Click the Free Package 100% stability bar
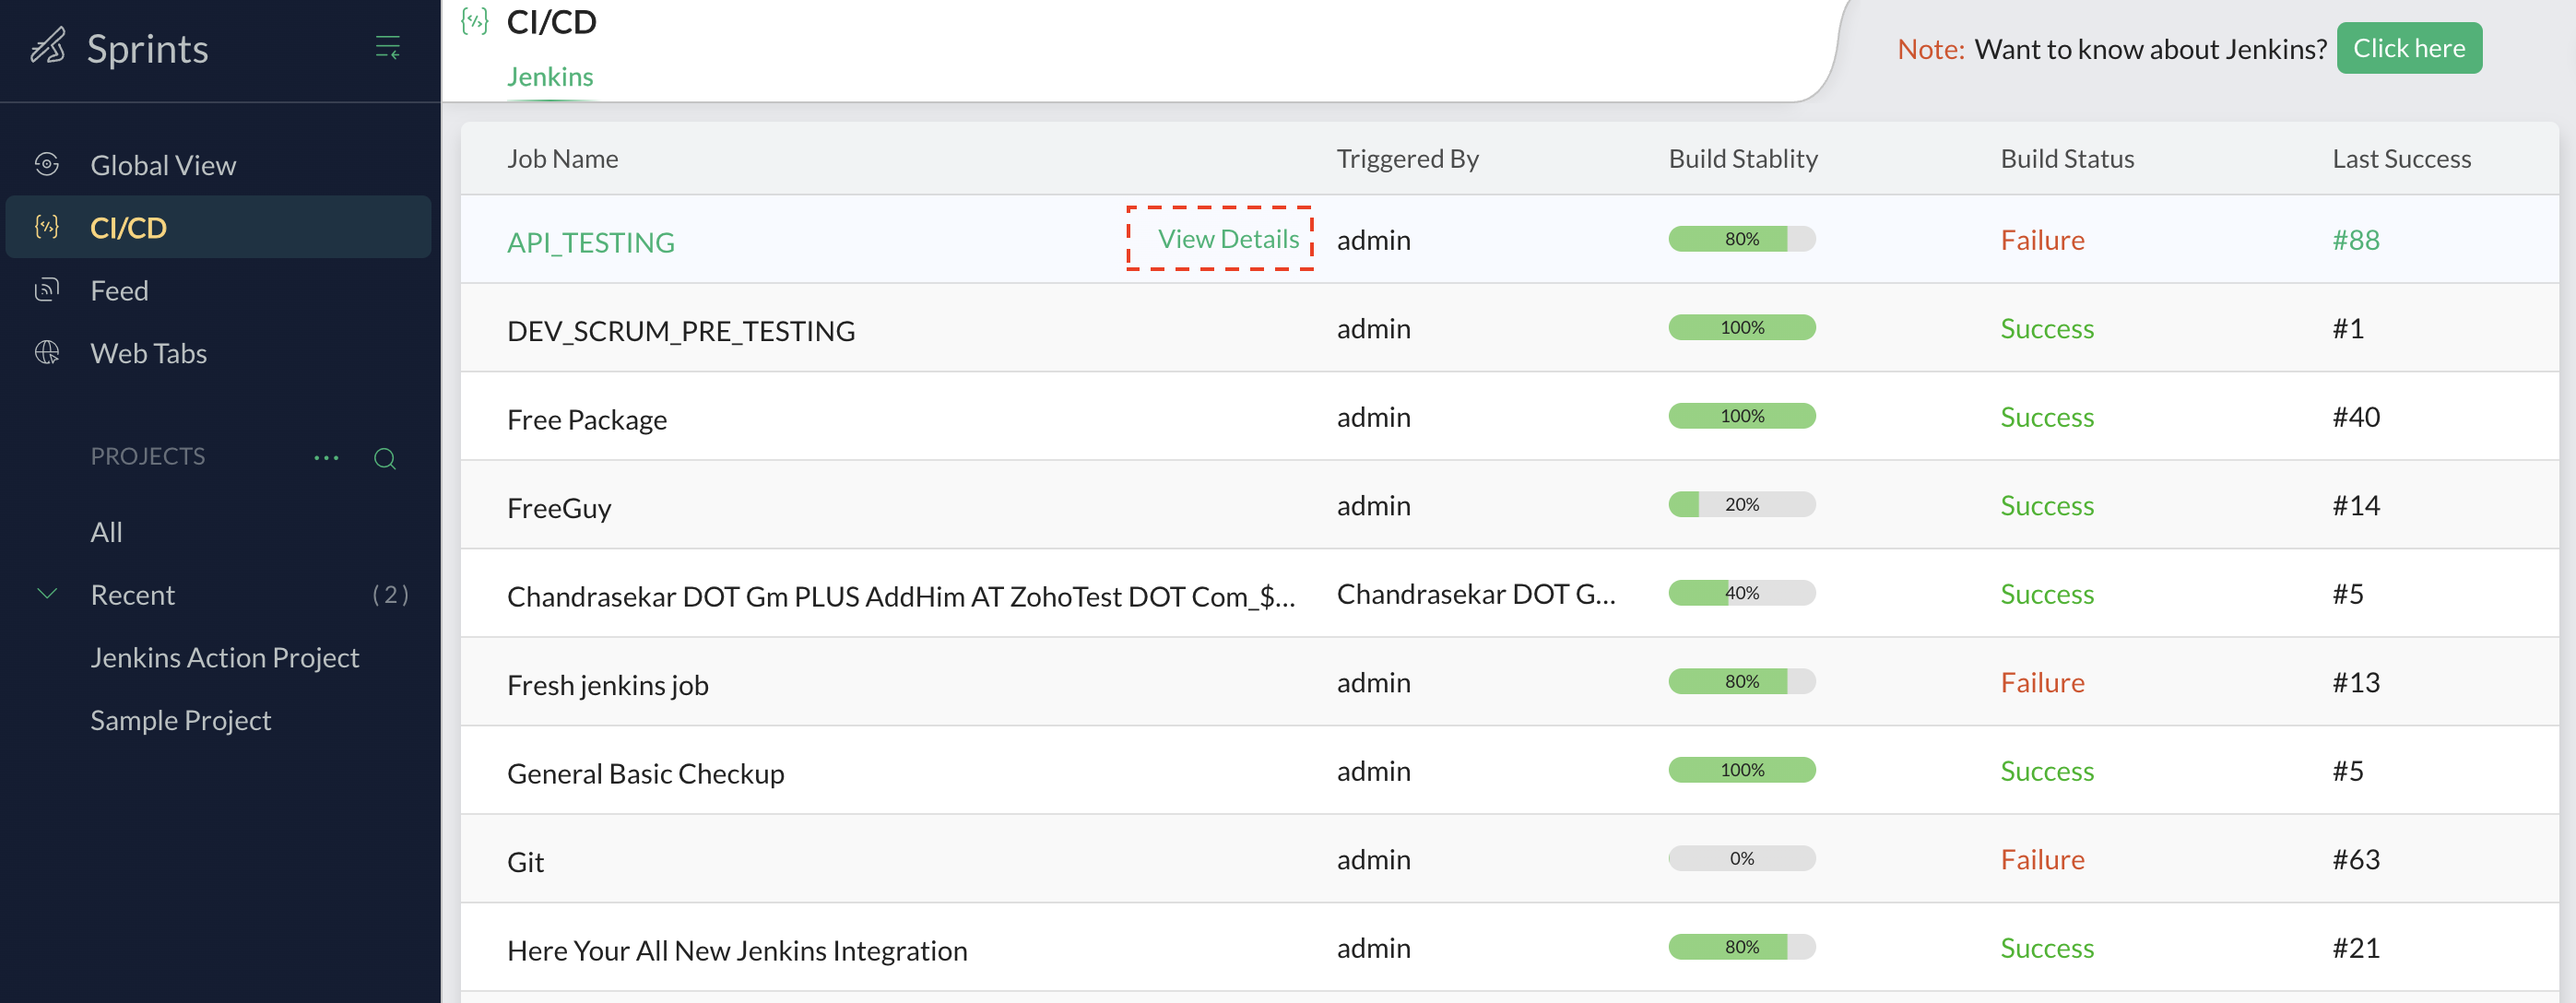The image size is (2576, 1003). click(1741, 416)
